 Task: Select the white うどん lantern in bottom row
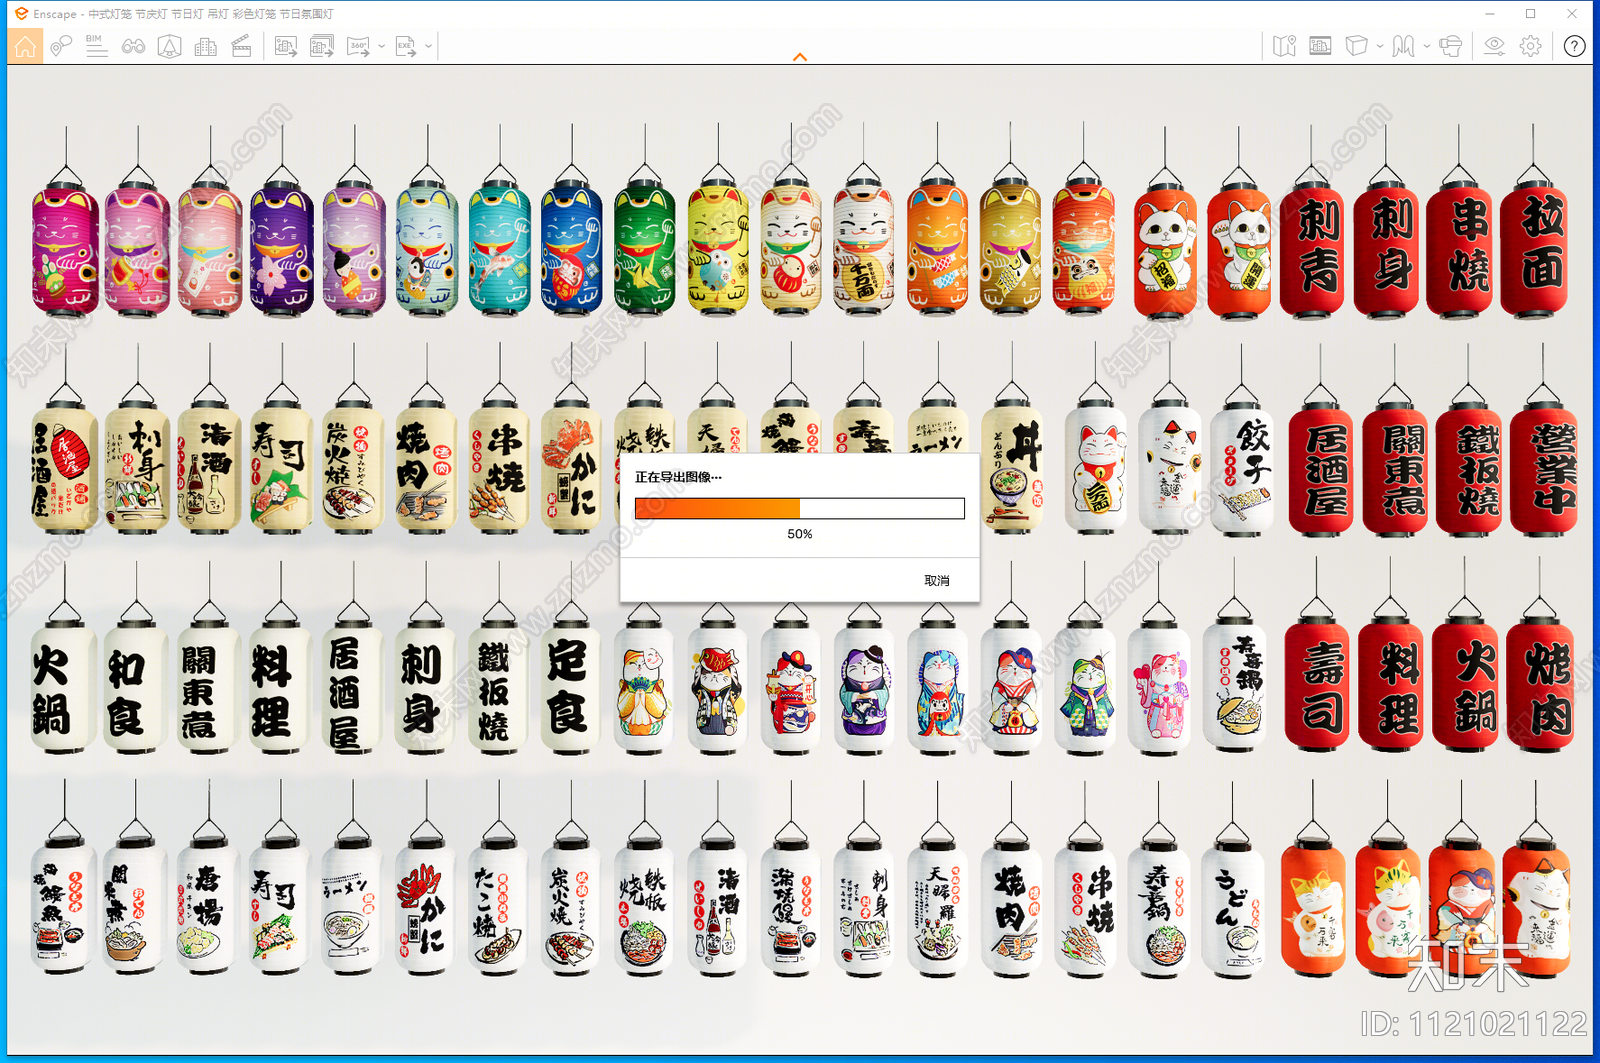pyautogui.click(x=1232, y=910)
